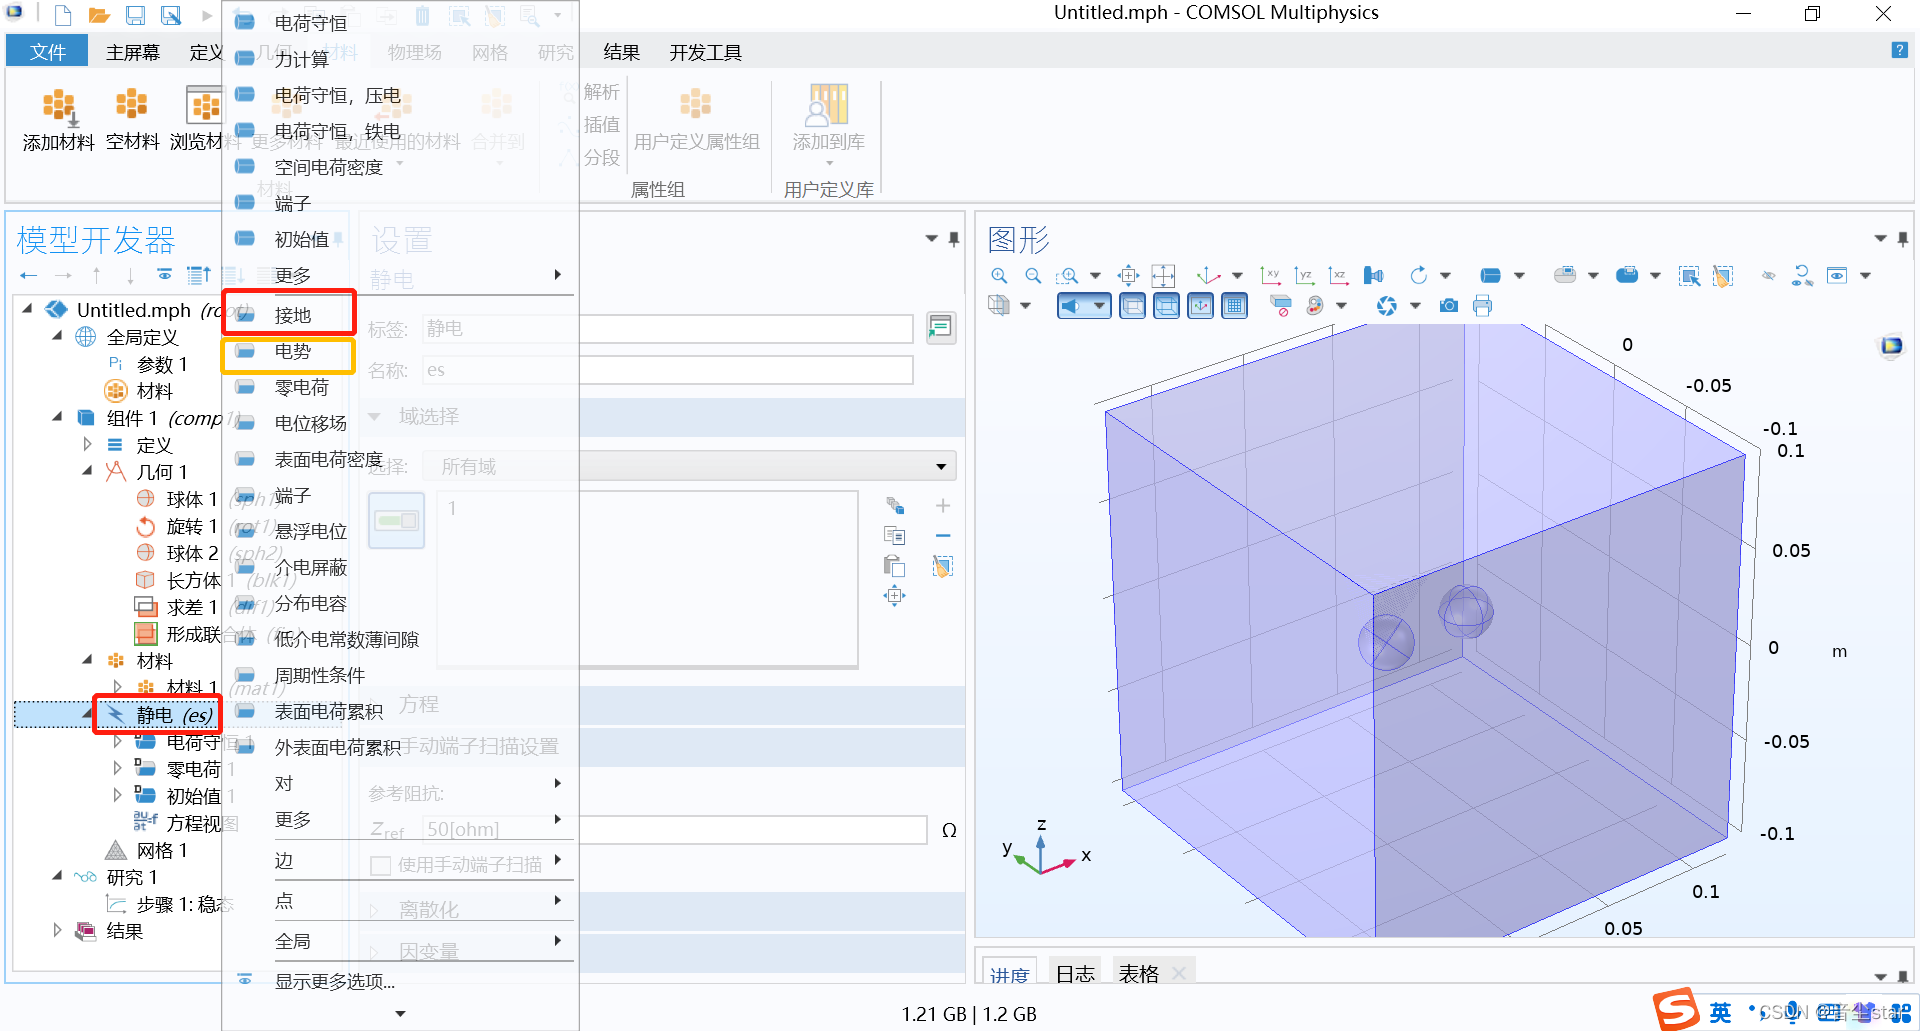
Task: Click the Print icon in Graphics toolbar
Action: (x=1482, y=306)
